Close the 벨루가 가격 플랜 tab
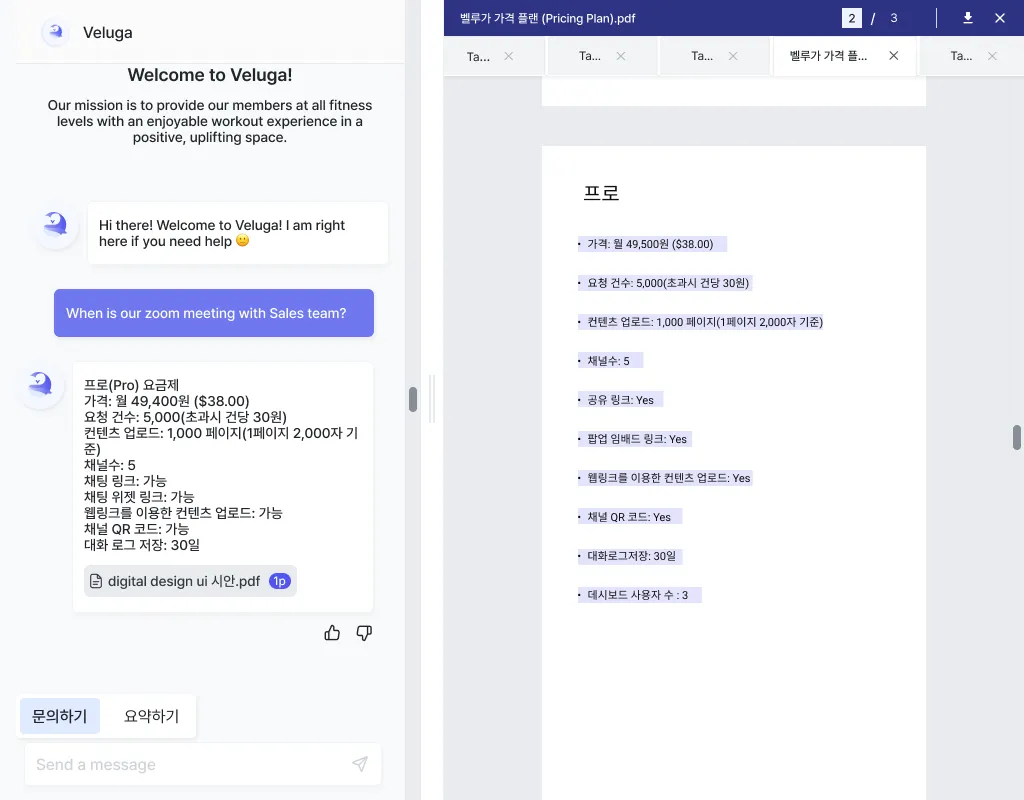Viewport: 1024px width, 800px height. pos(894,56)
